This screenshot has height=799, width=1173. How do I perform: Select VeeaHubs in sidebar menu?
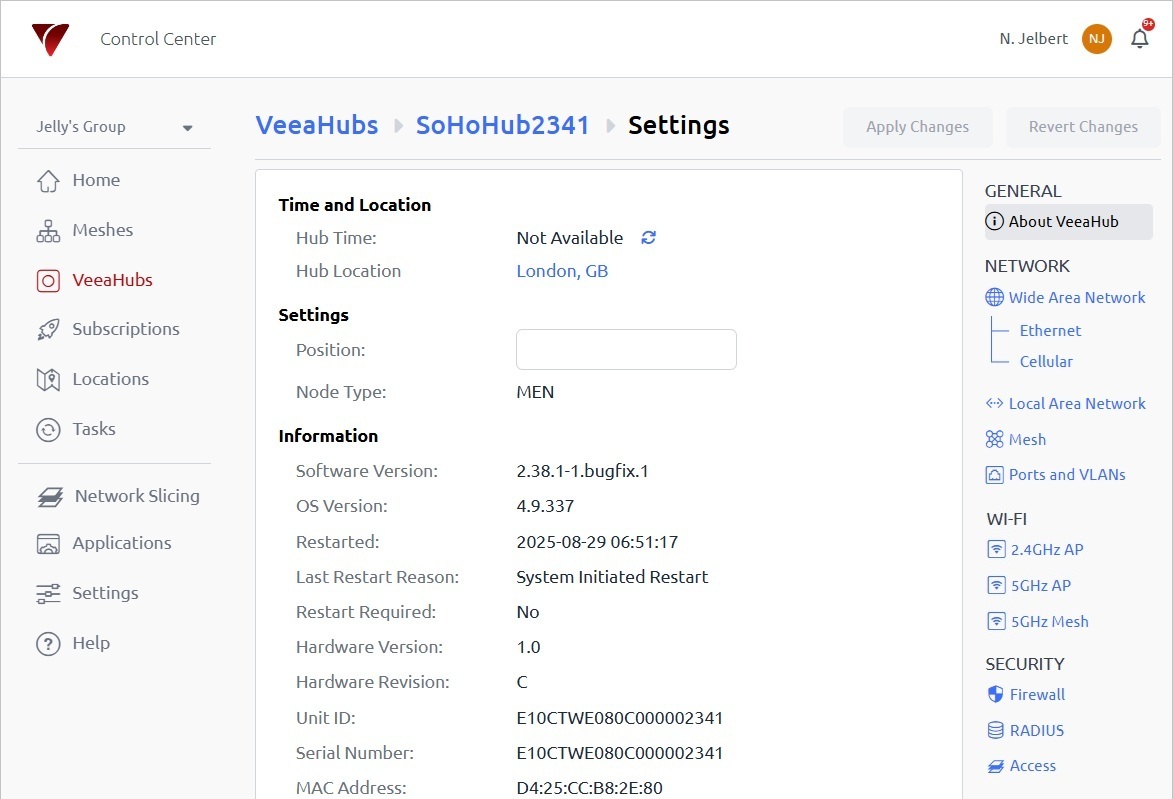click(x=112, y=281)
